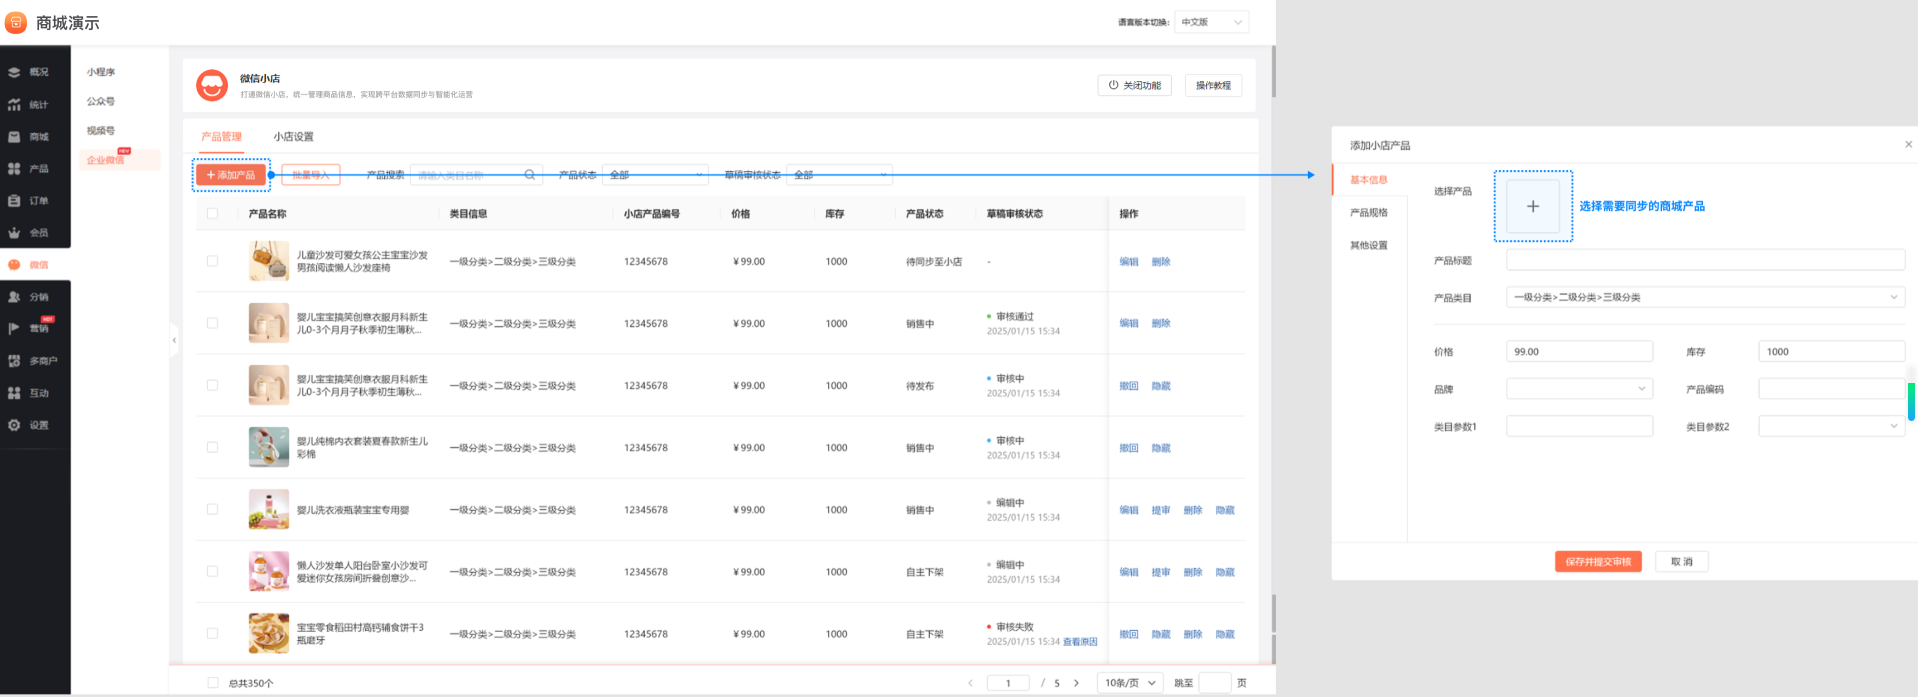The height and width of the screenshot is (697, 1918).
Task: Check the box for 婴儿纯棉内衣套装 row
Action: click(x=212, y=447)
